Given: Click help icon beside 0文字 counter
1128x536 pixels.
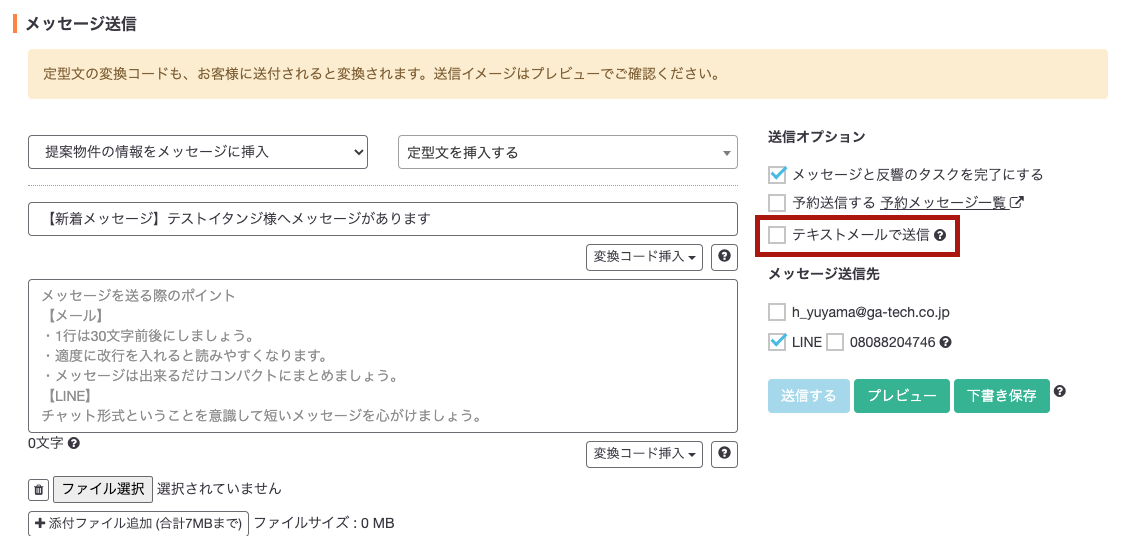Looking at the screenshot, I should coord(73,443).
